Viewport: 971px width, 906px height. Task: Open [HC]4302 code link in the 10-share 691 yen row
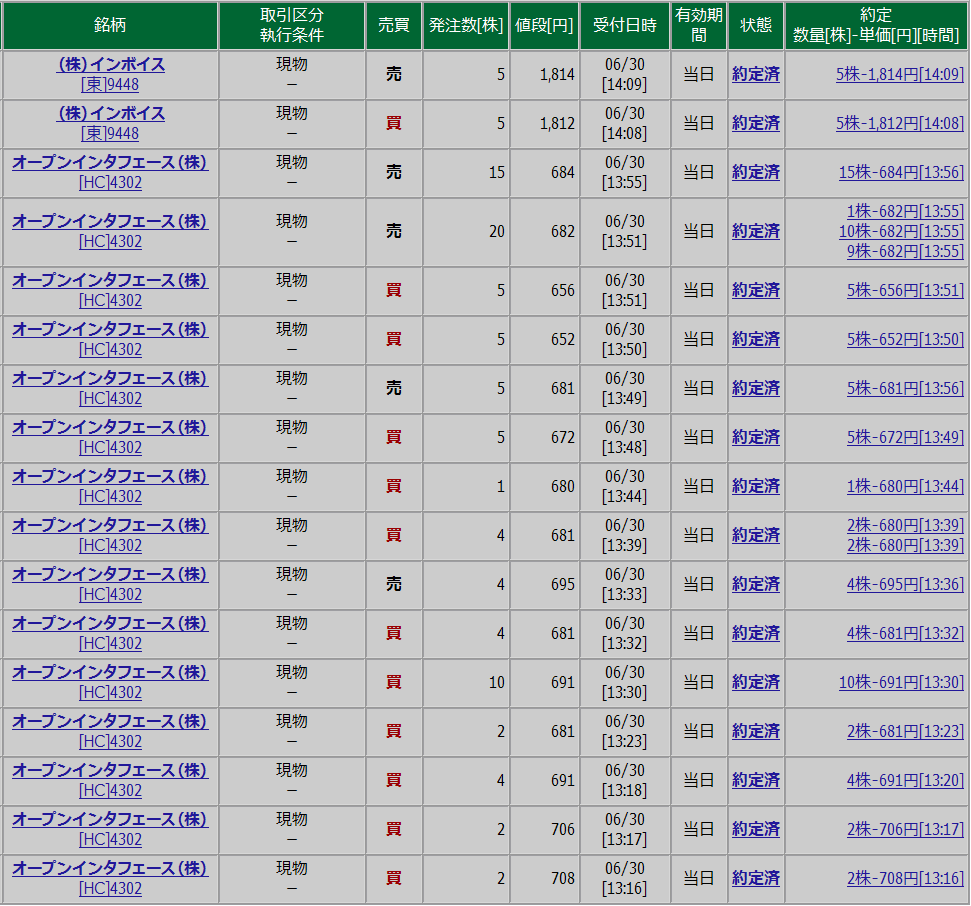[110, 692]
